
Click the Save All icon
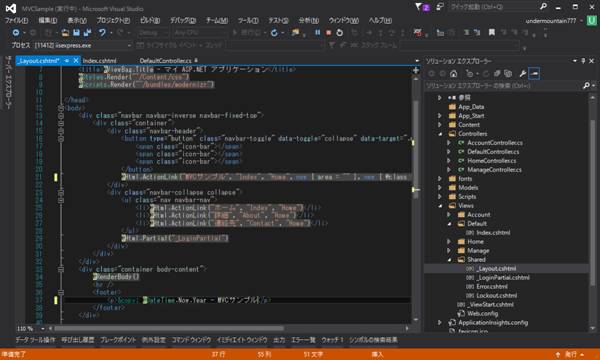[87, 33]
